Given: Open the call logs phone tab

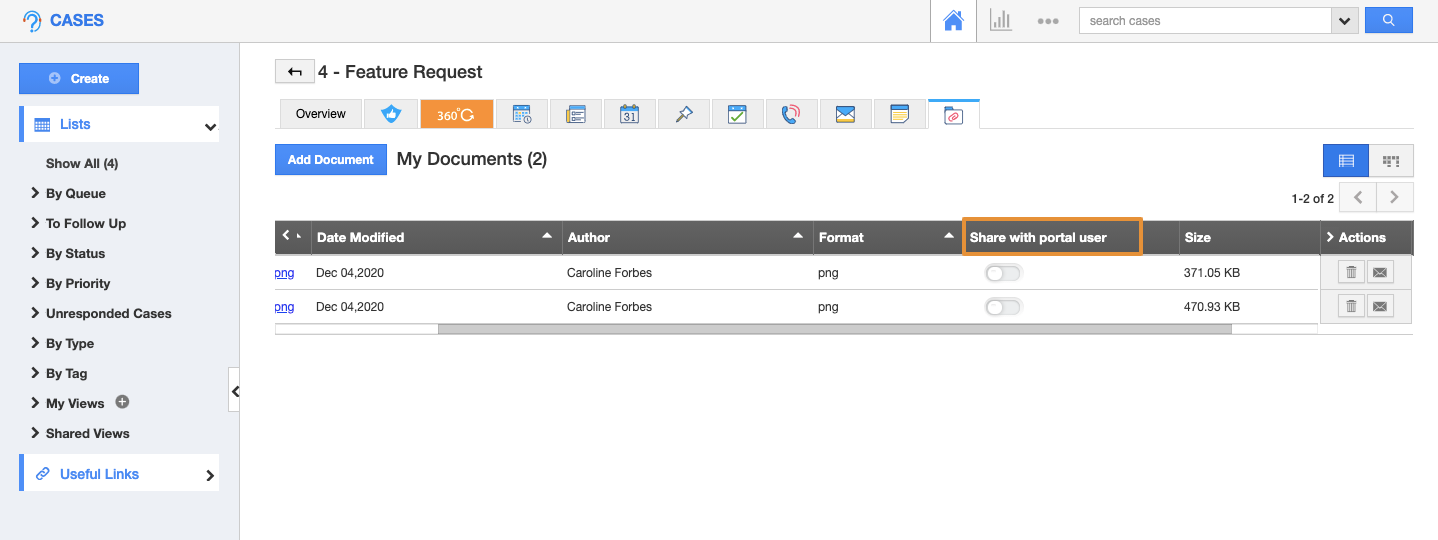Looking at the screenshot, I should pyautogui.click(x=791, y=114).
